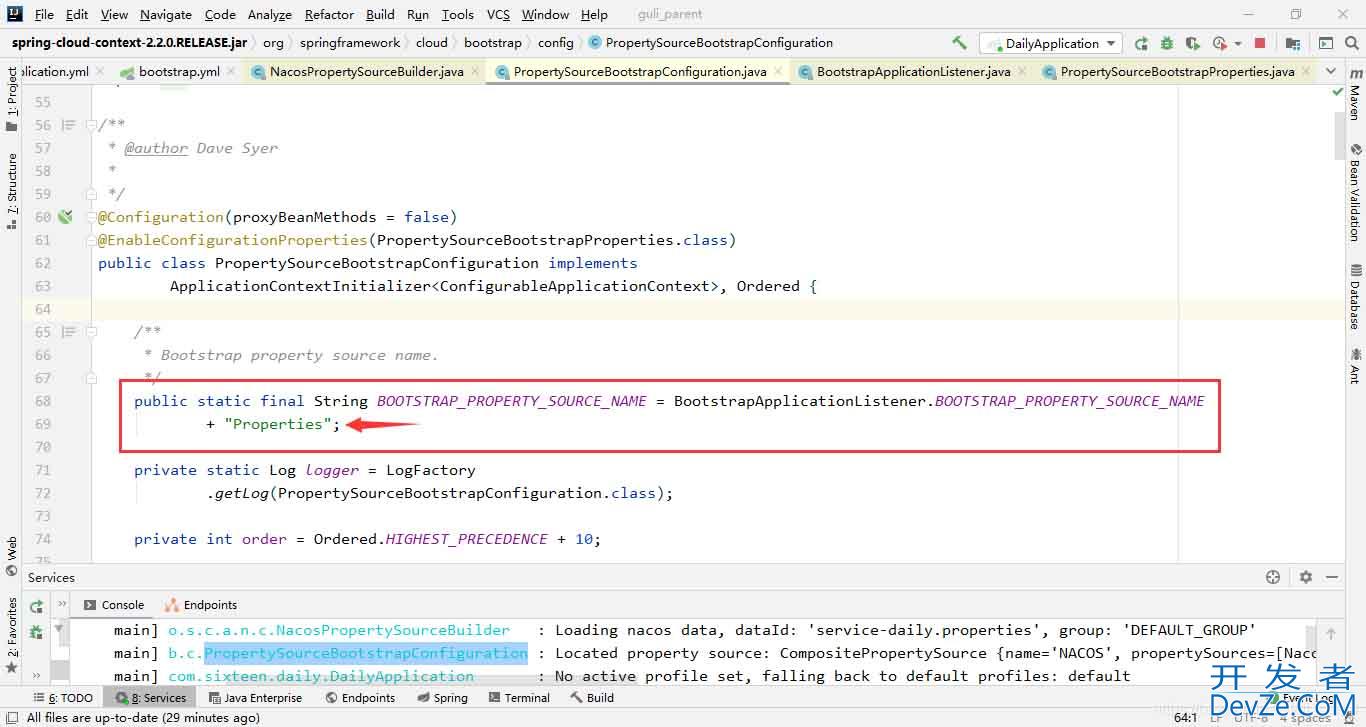
Task: Open the Database tool window
Action: tap(1355, 296)
